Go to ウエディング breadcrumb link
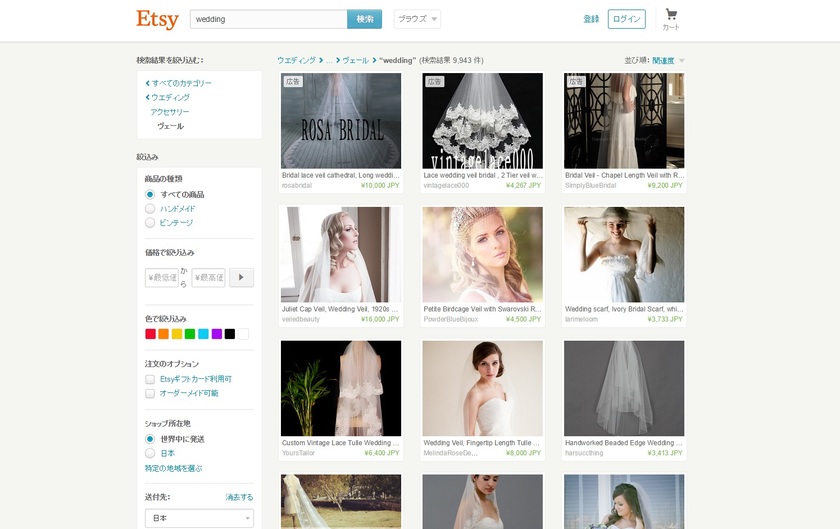 click(296, 61)
